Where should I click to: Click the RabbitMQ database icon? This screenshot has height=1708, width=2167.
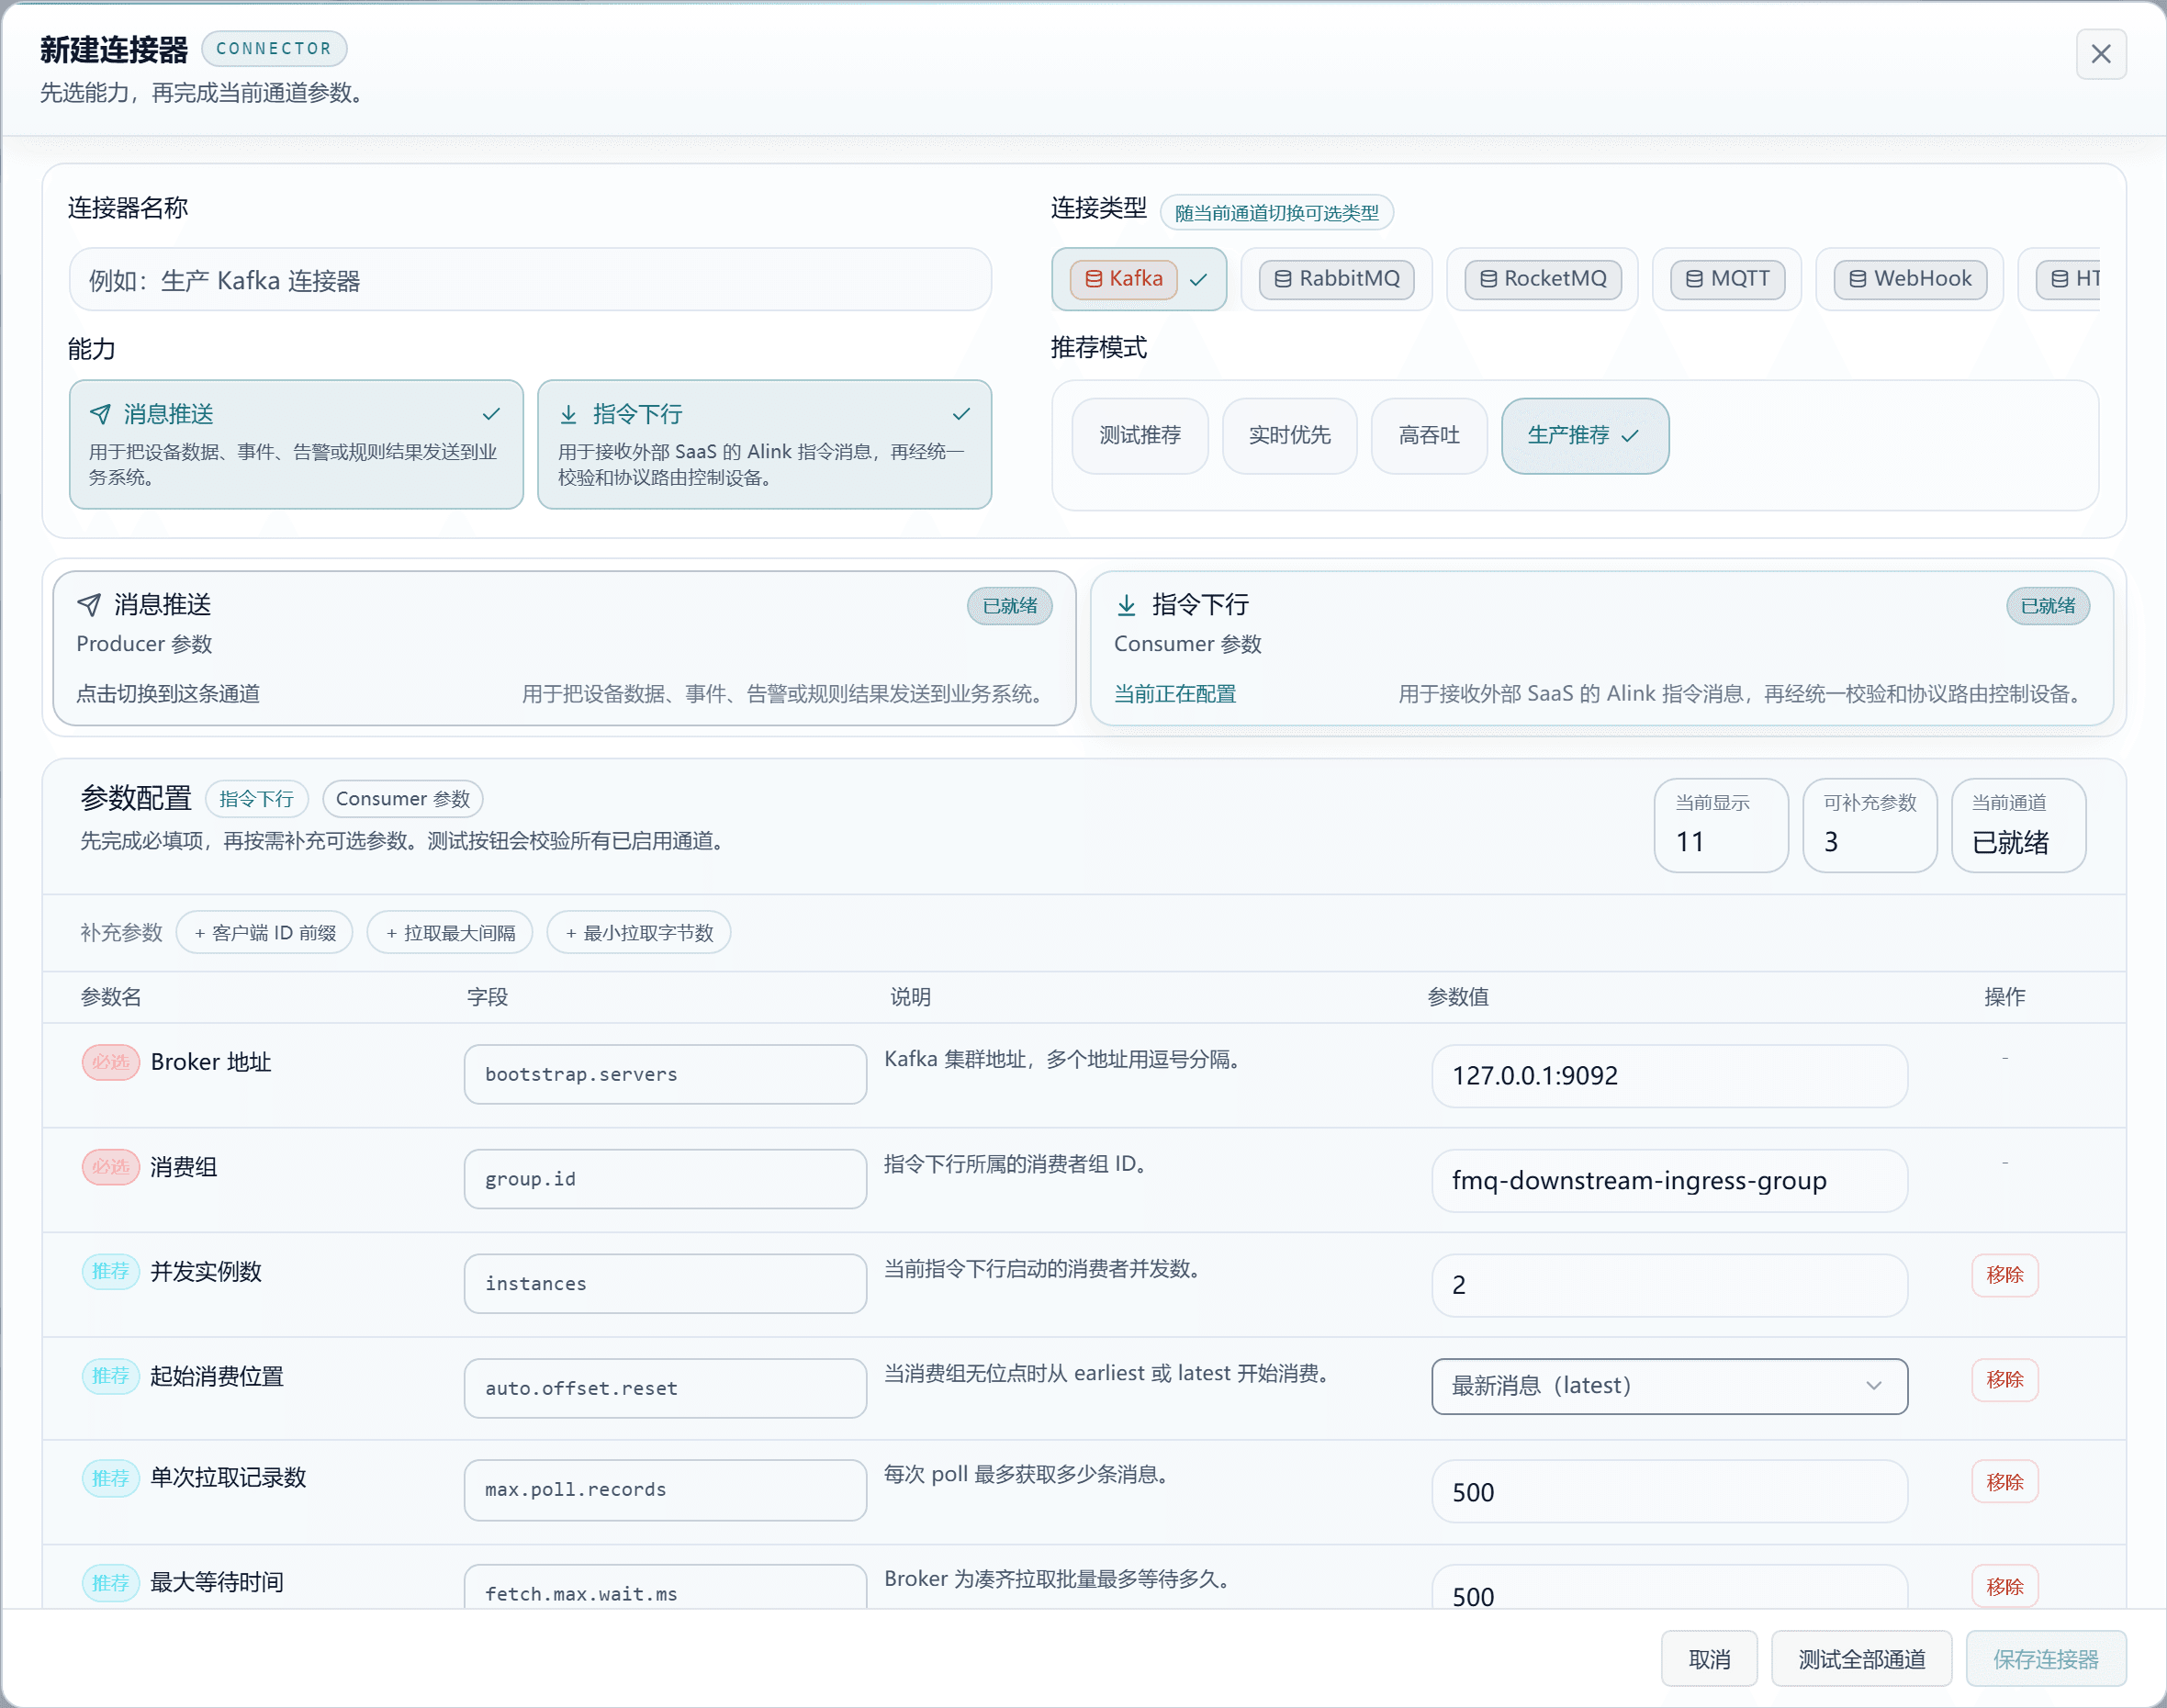[1282, 279]
